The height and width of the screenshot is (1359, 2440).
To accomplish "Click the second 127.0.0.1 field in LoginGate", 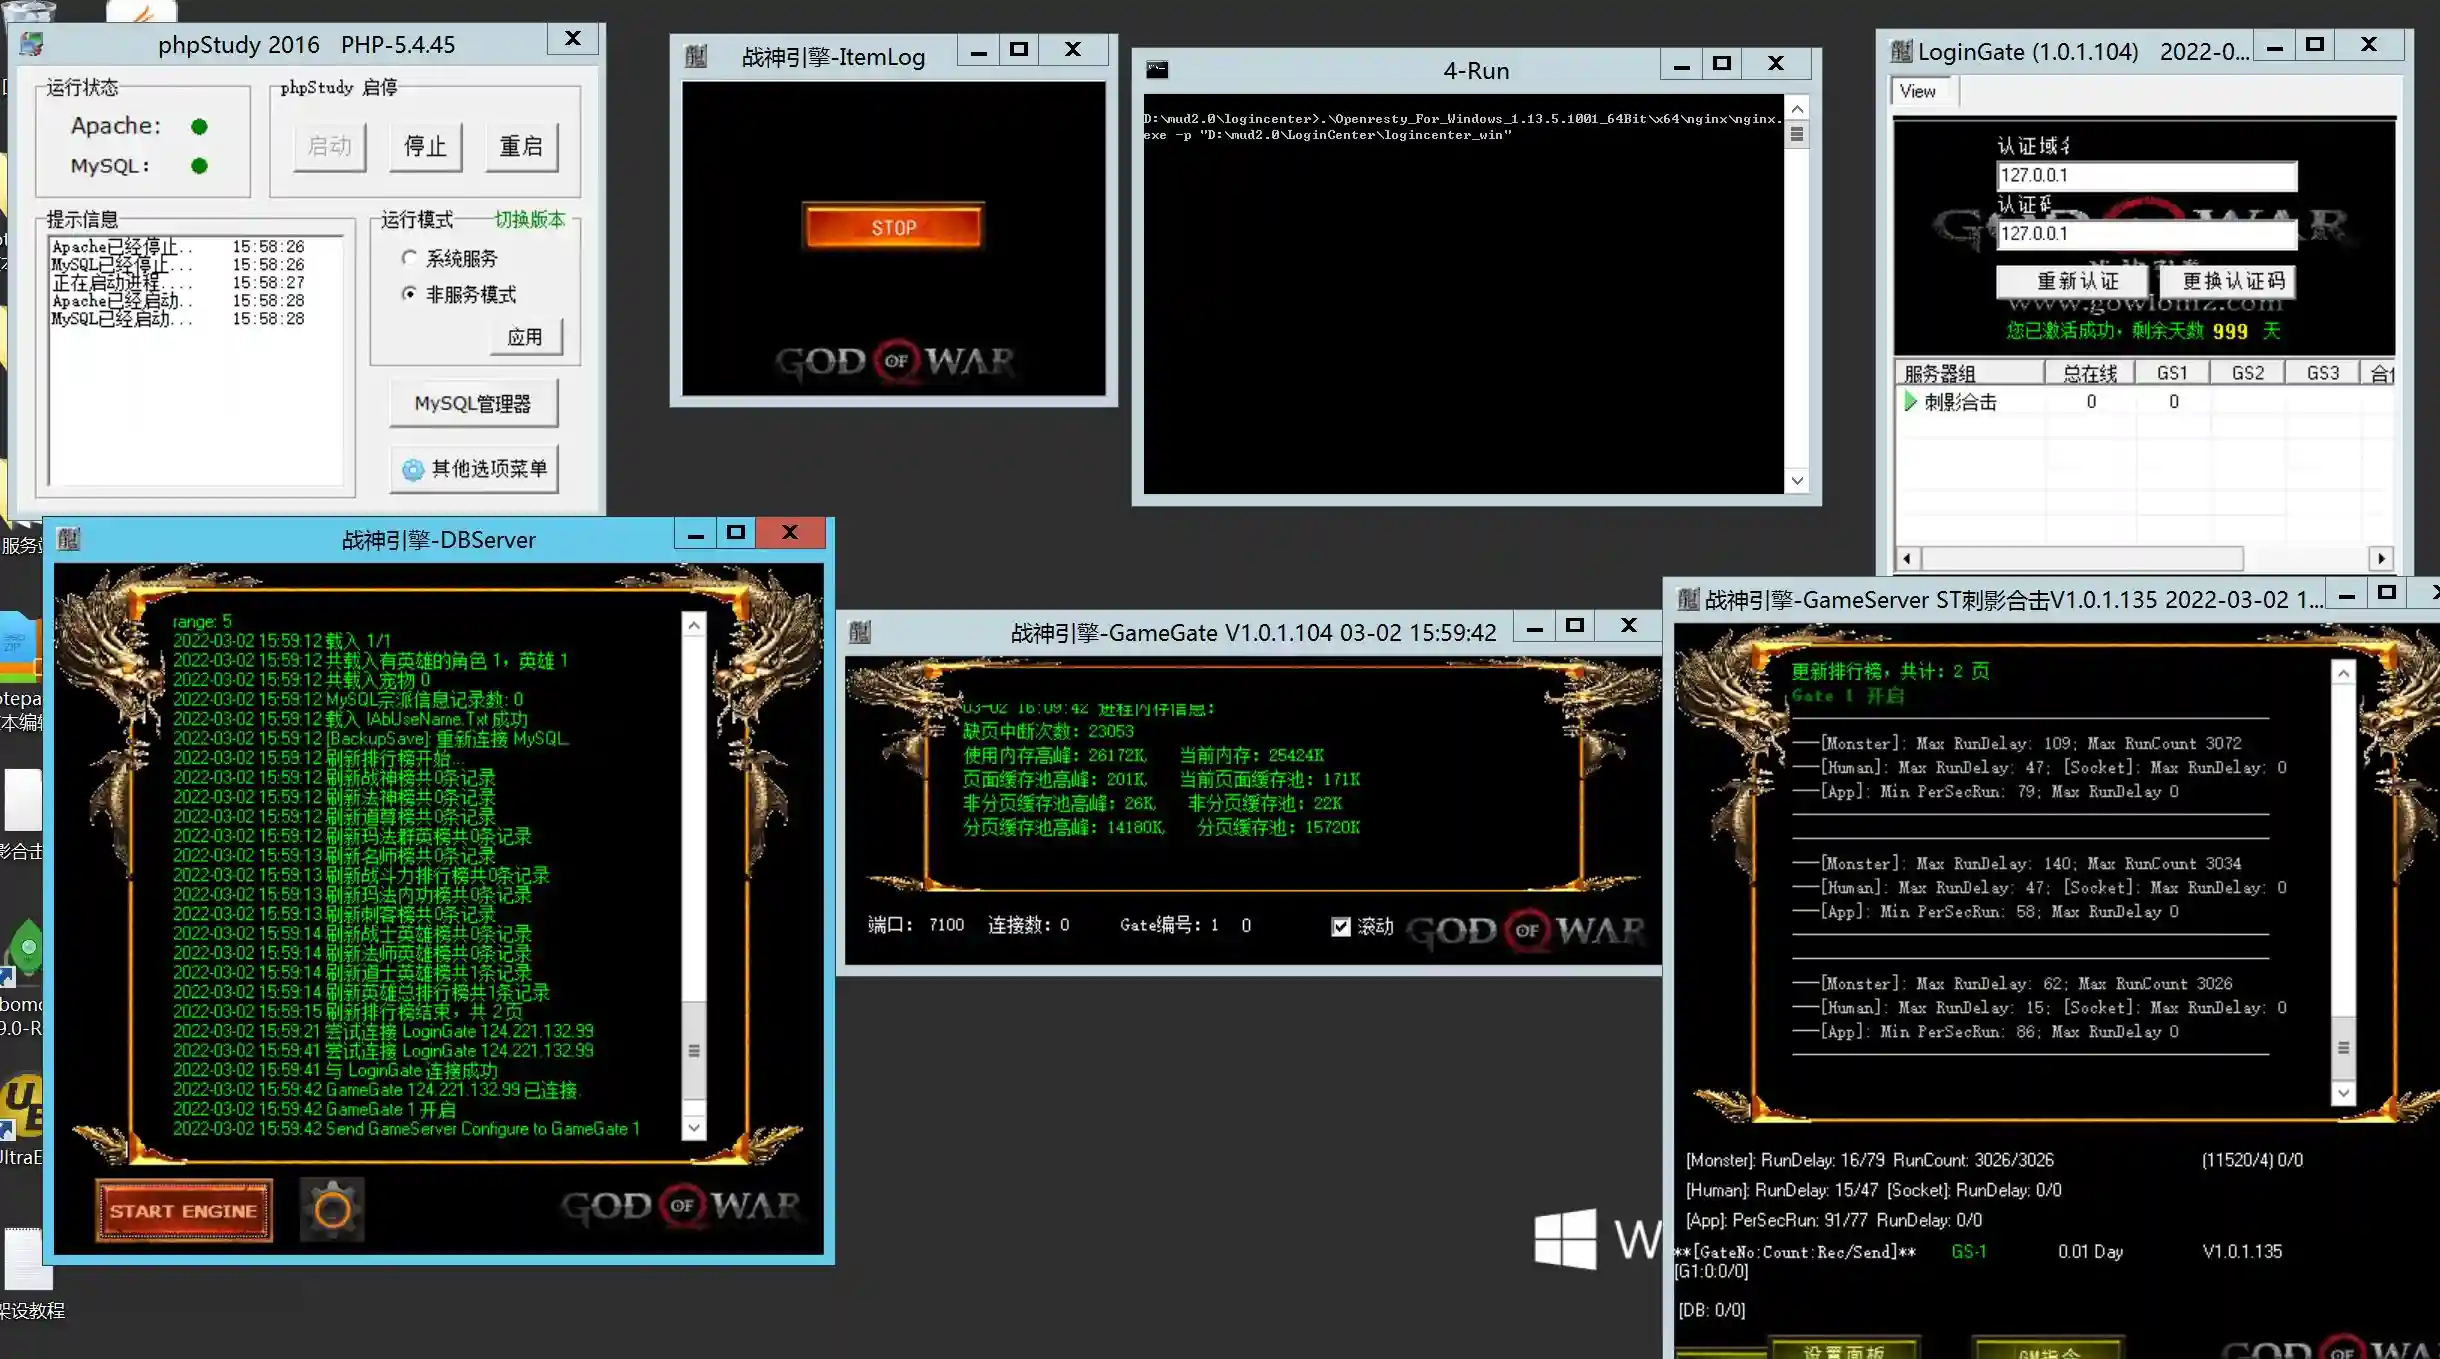I will pyautogui.click(x=2146, y=234).
